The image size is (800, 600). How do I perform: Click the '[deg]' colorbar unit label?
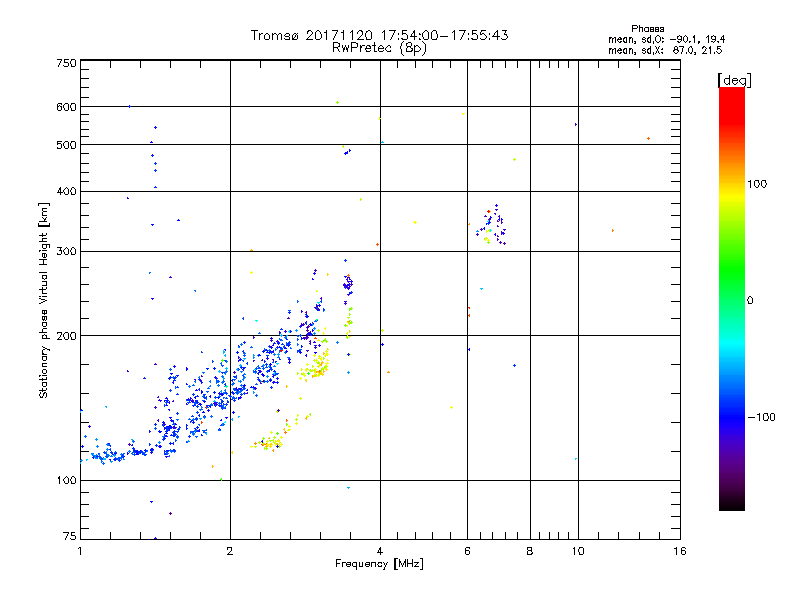point(734,81)
